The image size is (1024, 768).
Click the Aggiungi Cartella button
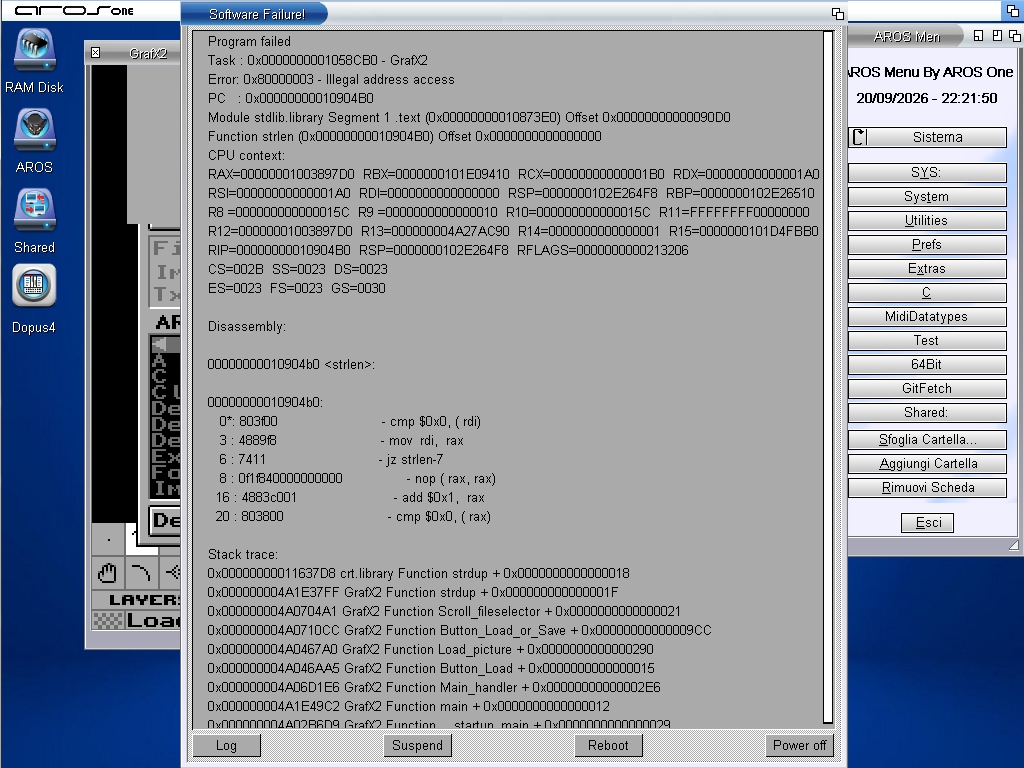click(x=927, y=464)
